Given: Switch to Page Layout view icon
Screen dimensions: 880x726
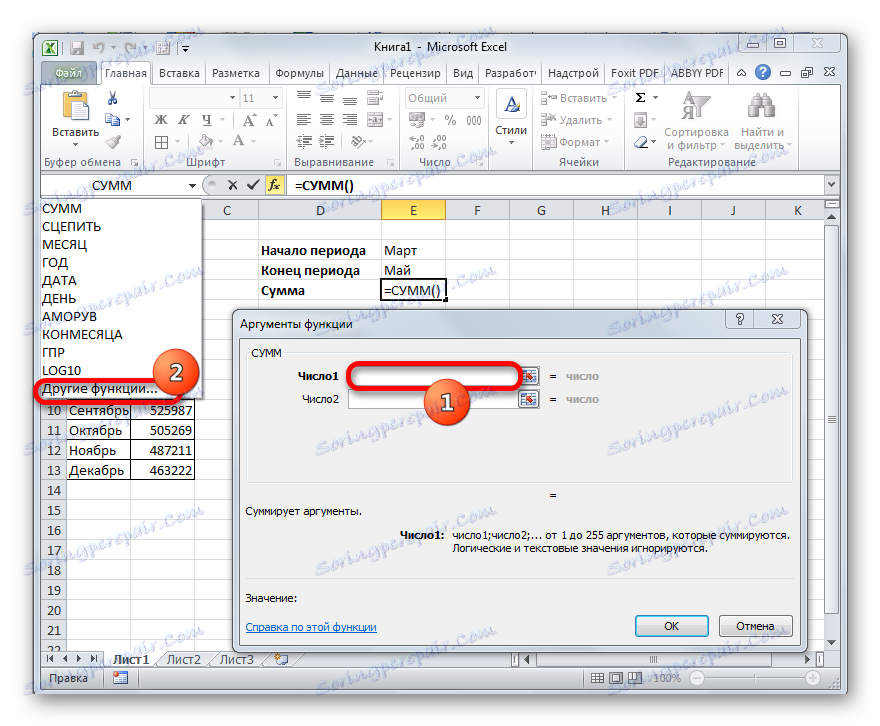Looking at the screenshot, I should (x=616, y=678).
